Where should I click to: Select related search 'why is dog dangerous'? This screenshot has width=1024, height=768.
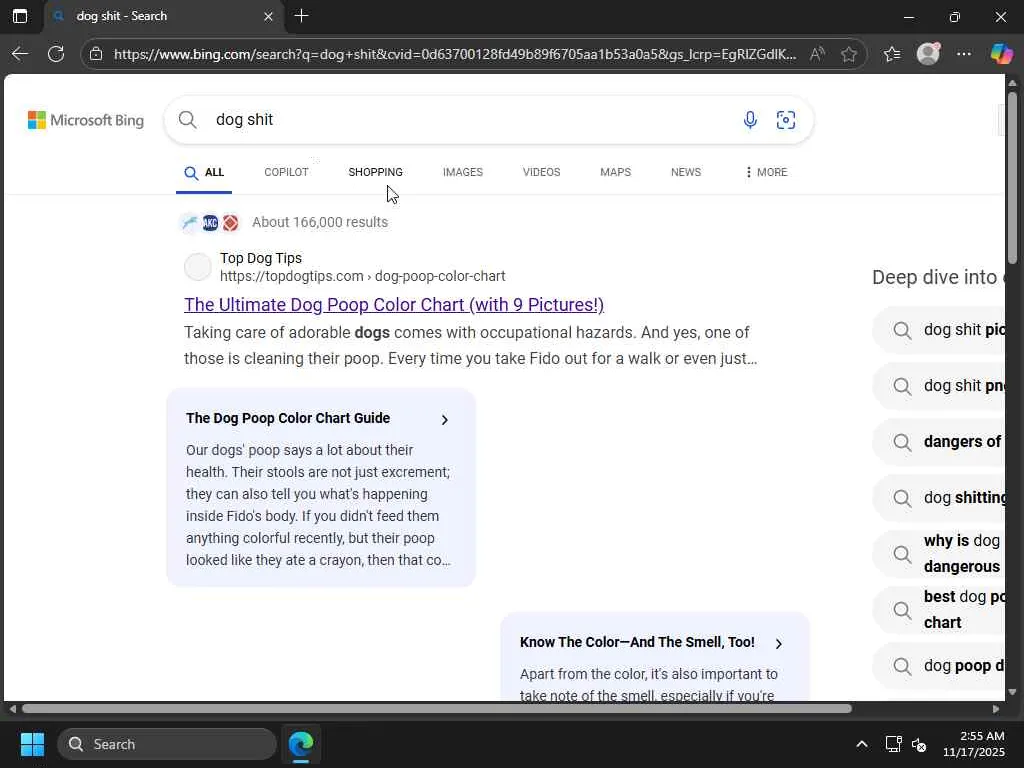pyautogui.click(x=940, y=554)
